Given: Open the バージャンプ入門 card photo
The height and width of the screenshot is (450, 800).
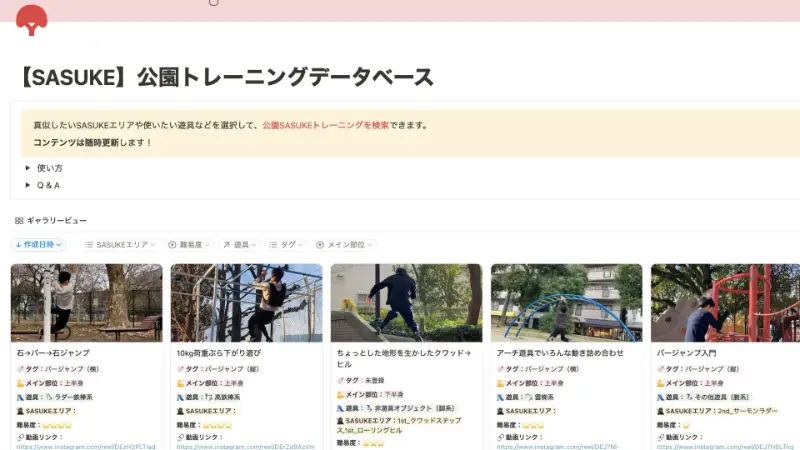Looking at the screenshot, I should (x=725, y=302).
